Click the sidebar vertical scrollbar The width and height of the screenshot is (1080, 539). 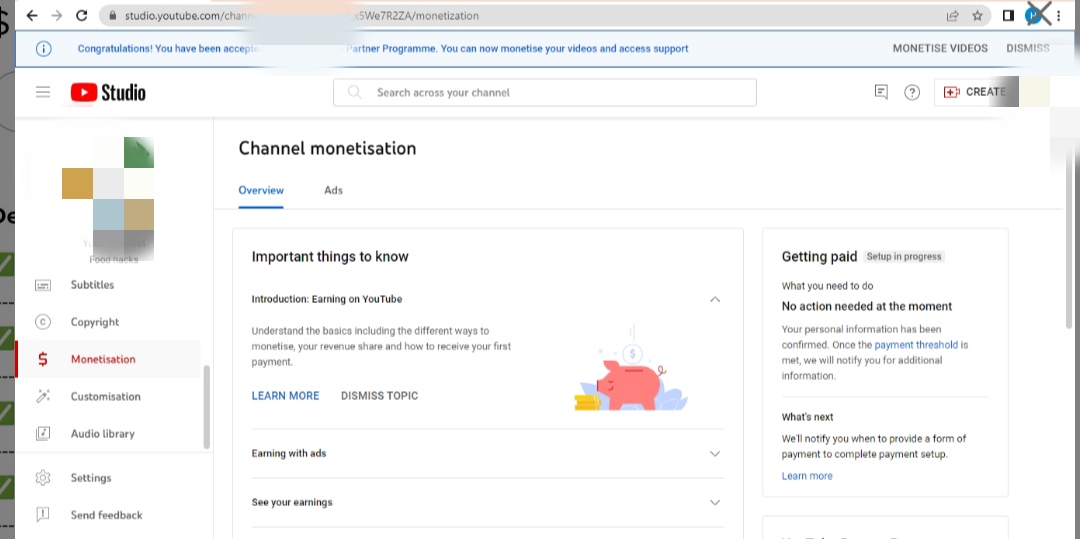point(207,407)
